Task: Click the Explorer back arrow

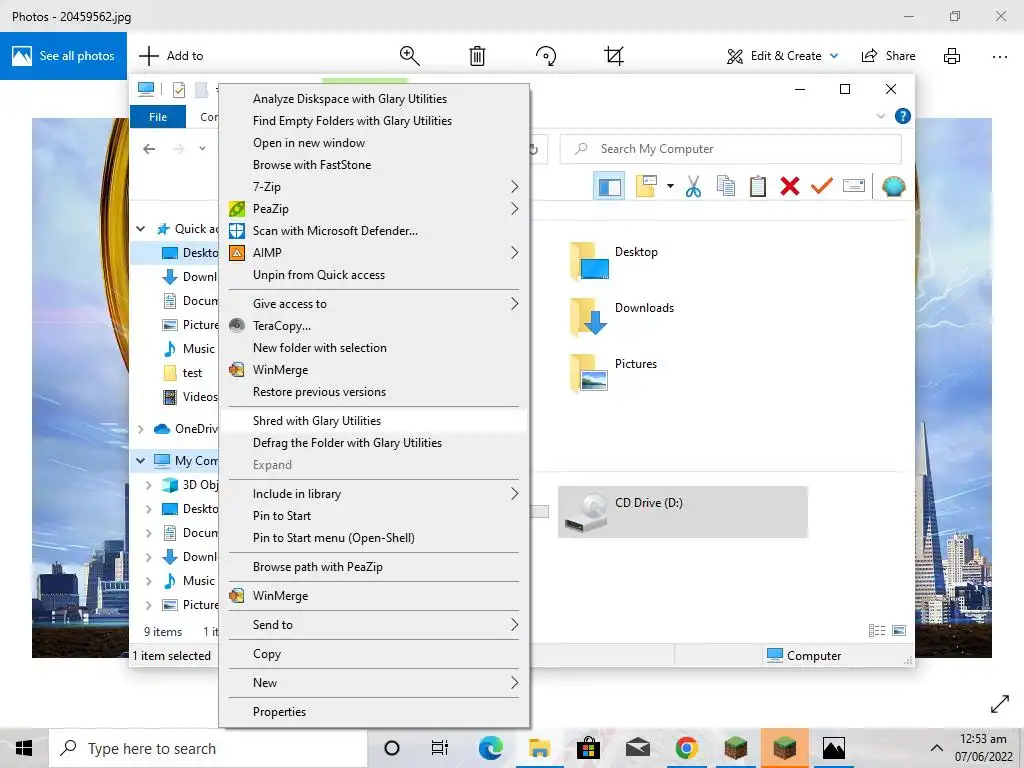Action: [x=150, y=149]
